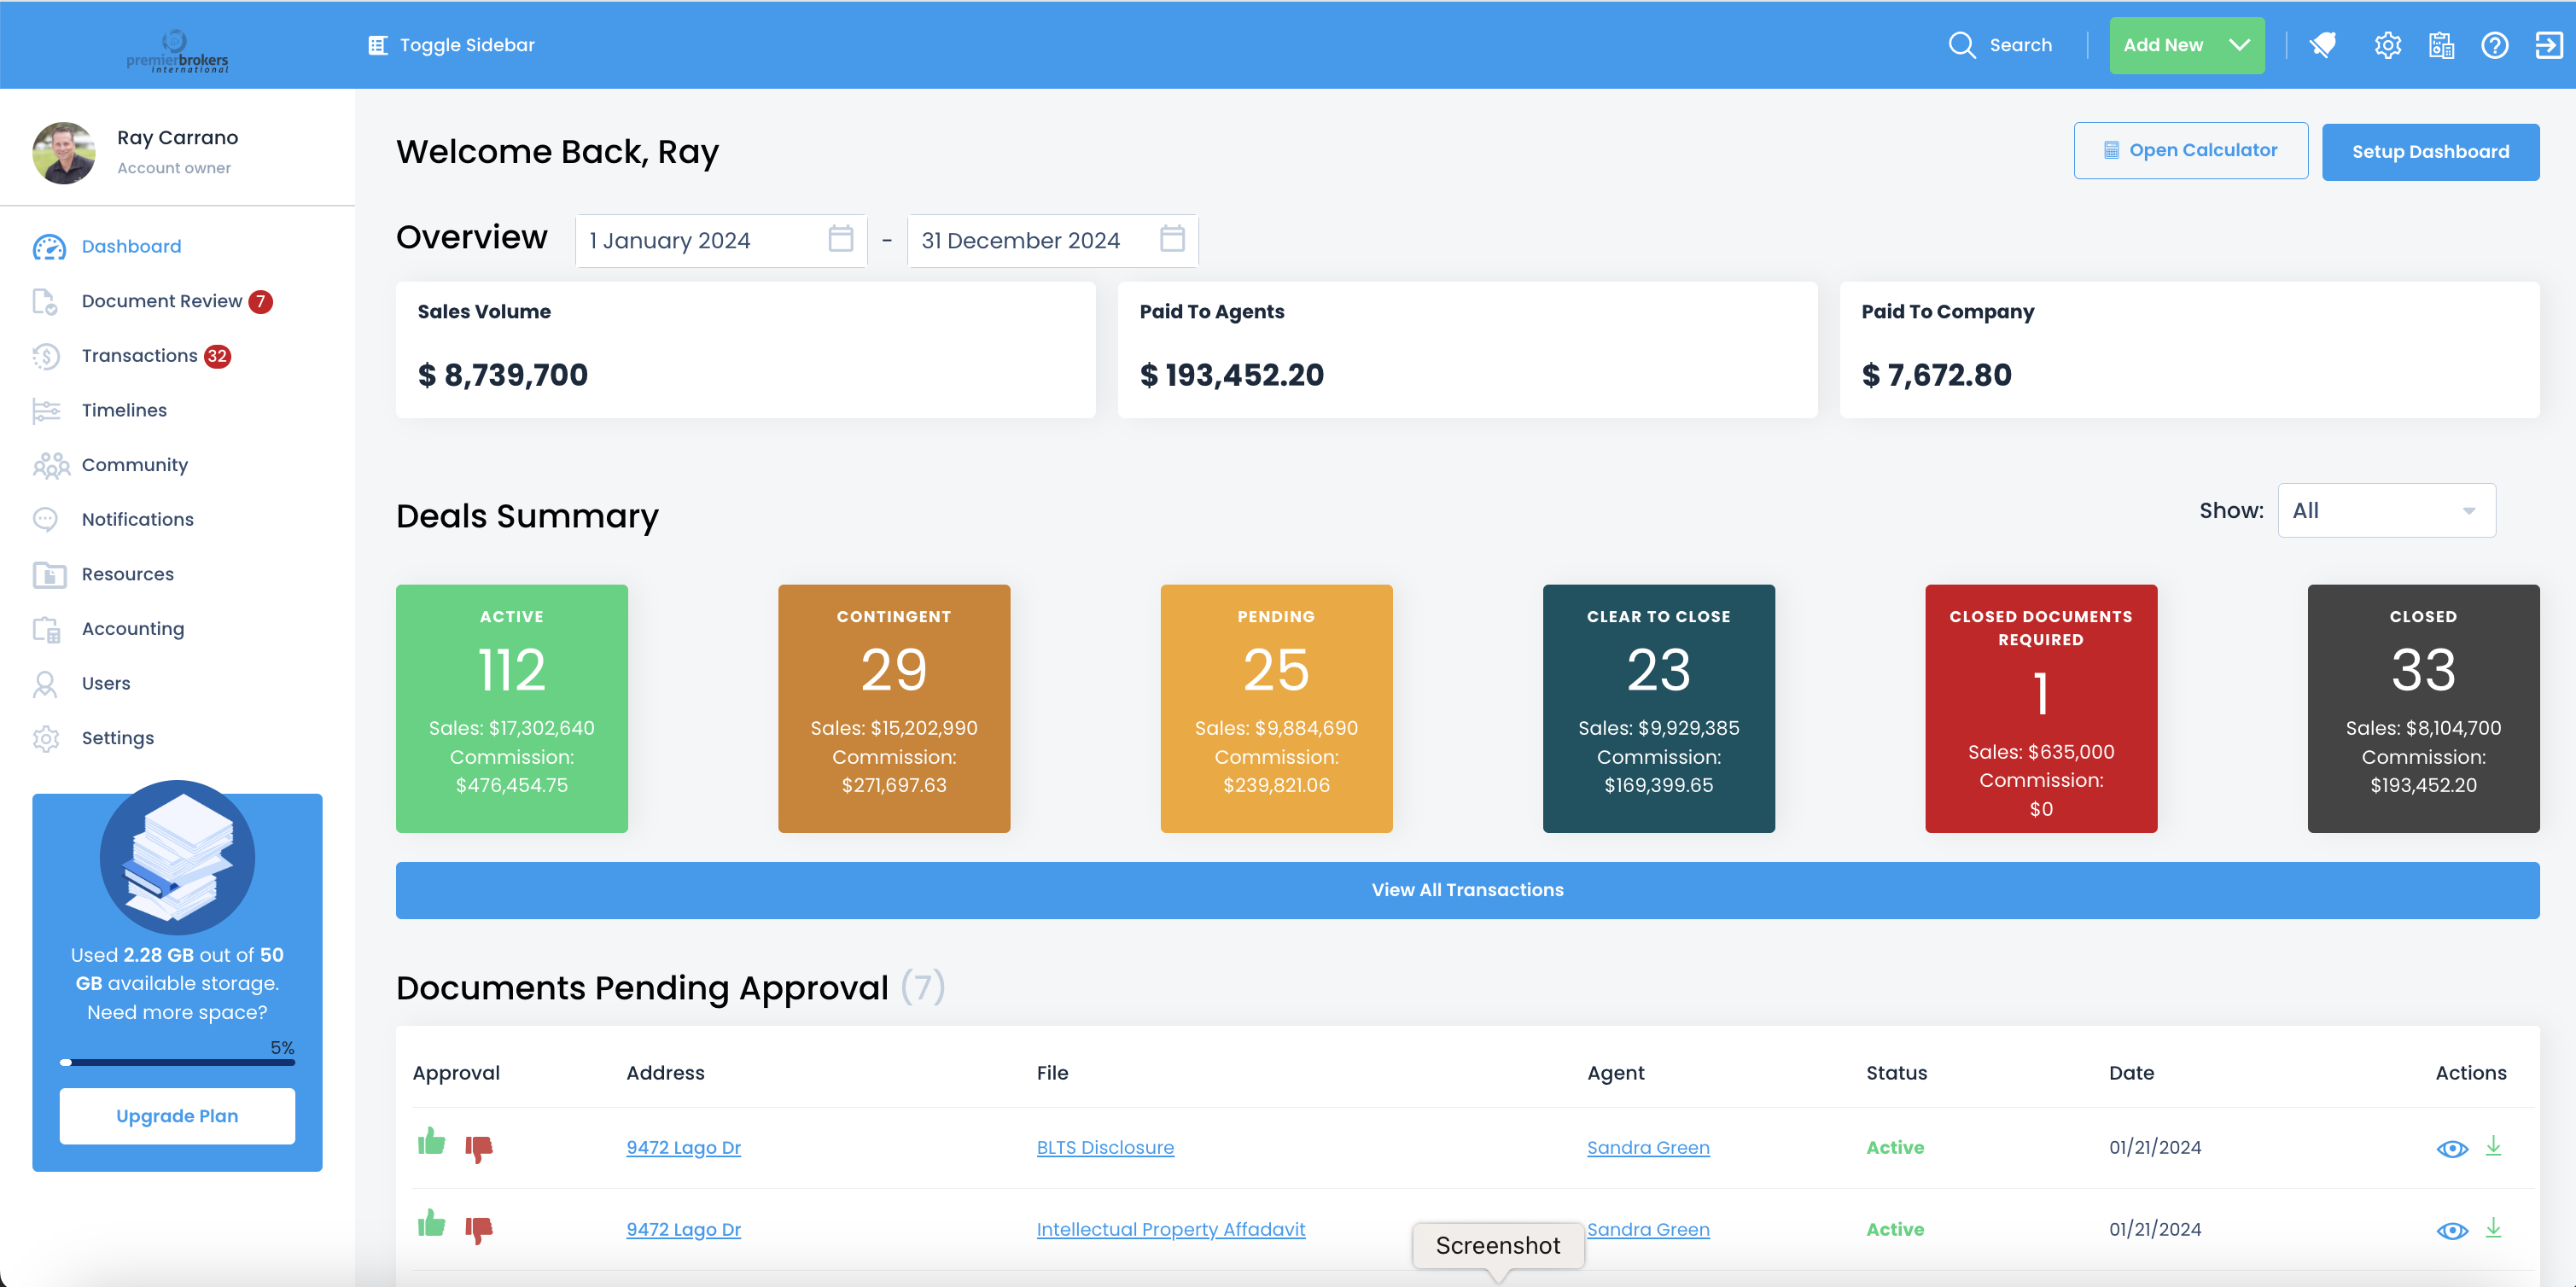Expand the Add New dropdown arrow

coord(2239,45)
